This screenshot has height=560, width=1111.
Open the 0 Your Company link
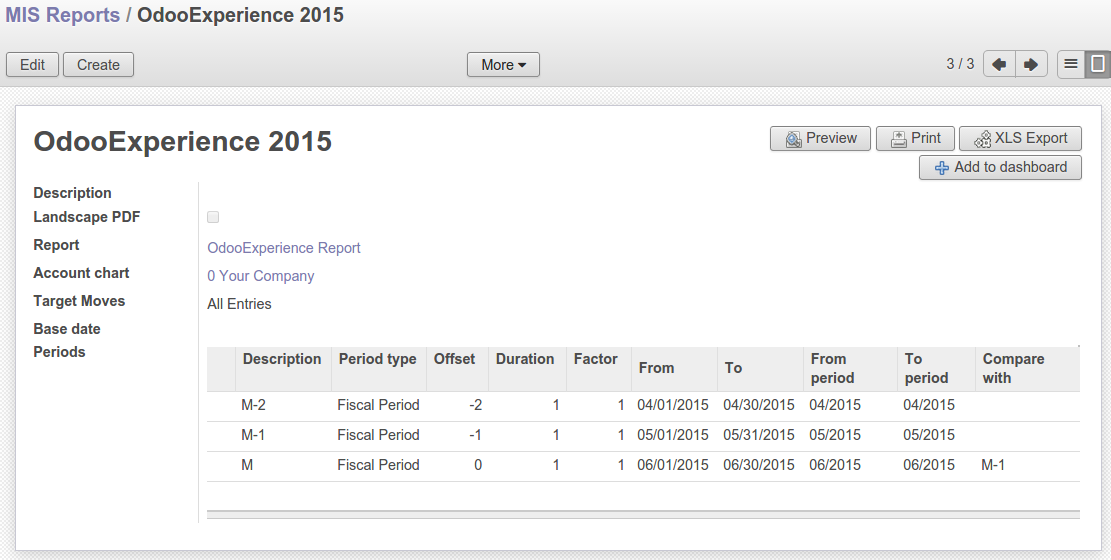(x=260, y=276)
